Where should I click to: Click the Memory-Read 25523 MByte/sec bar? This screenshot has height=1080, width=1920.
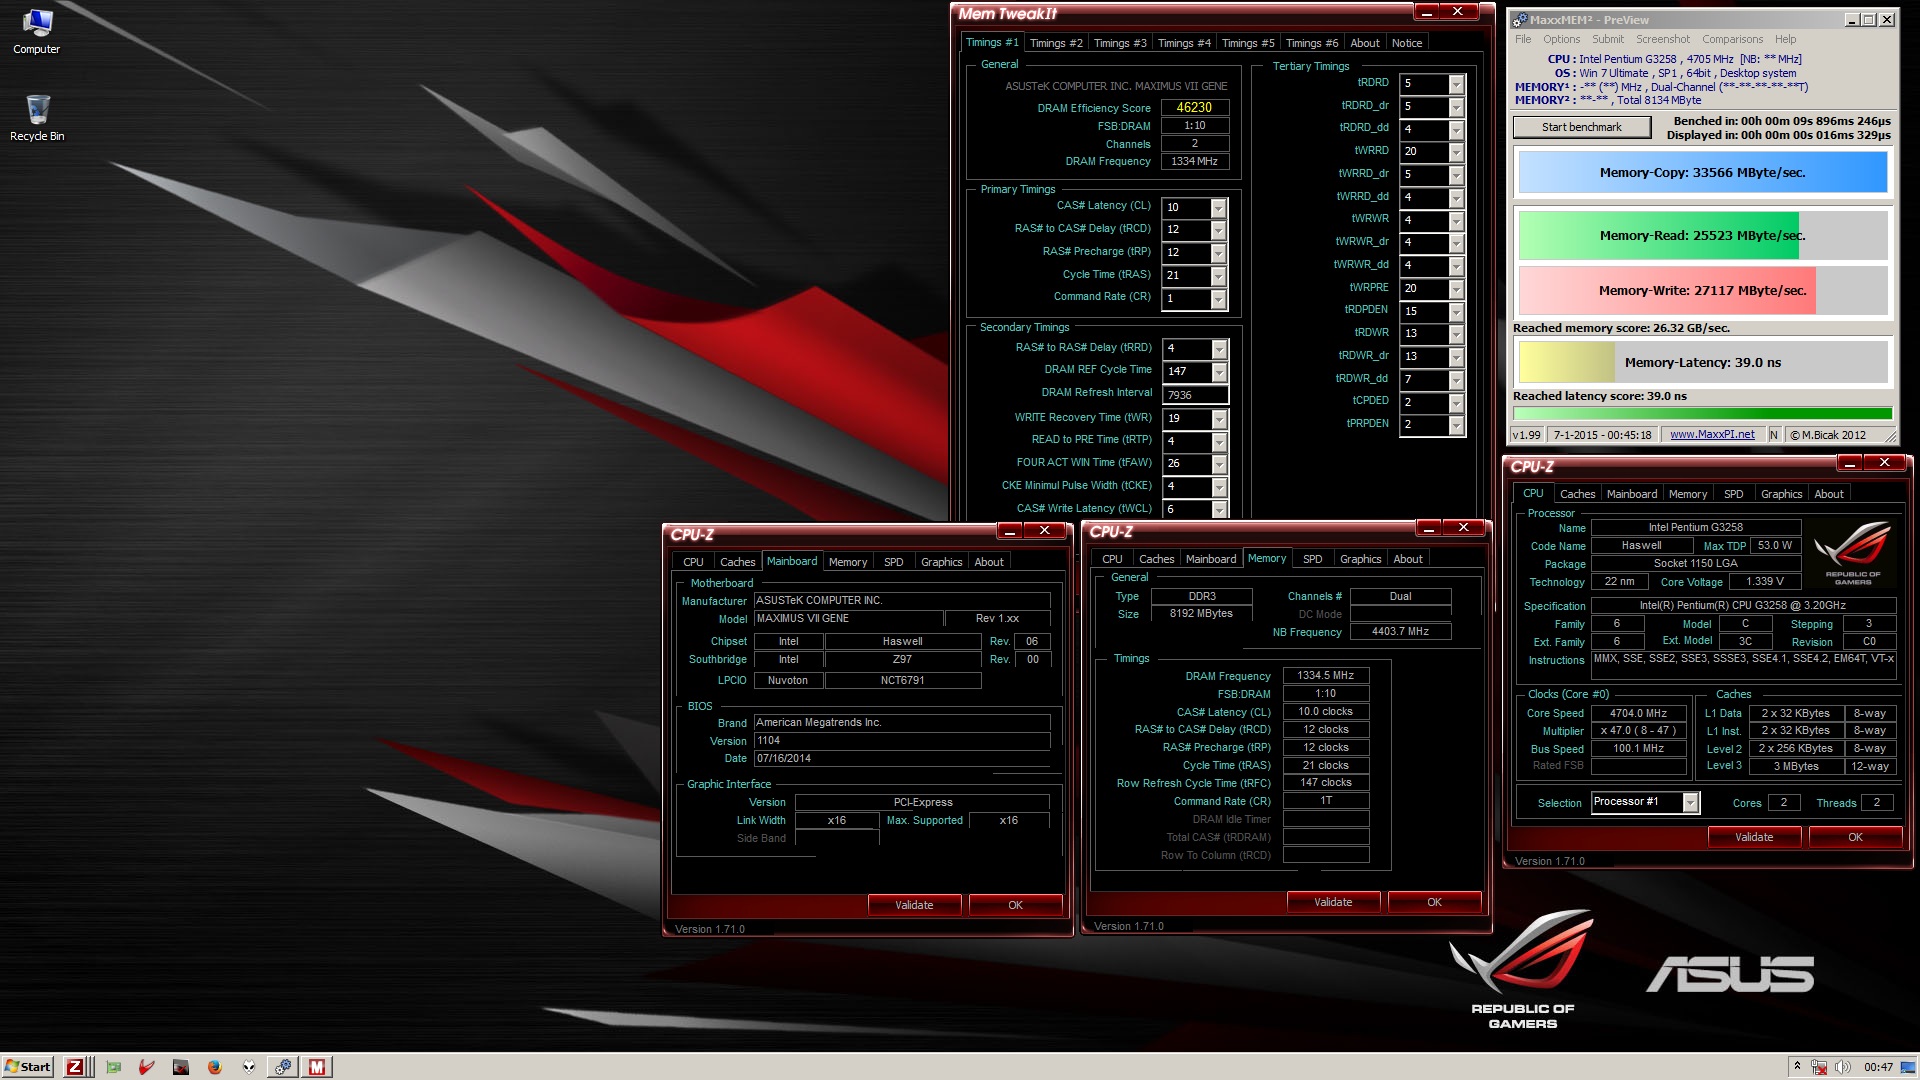(x=1702, y=236)
